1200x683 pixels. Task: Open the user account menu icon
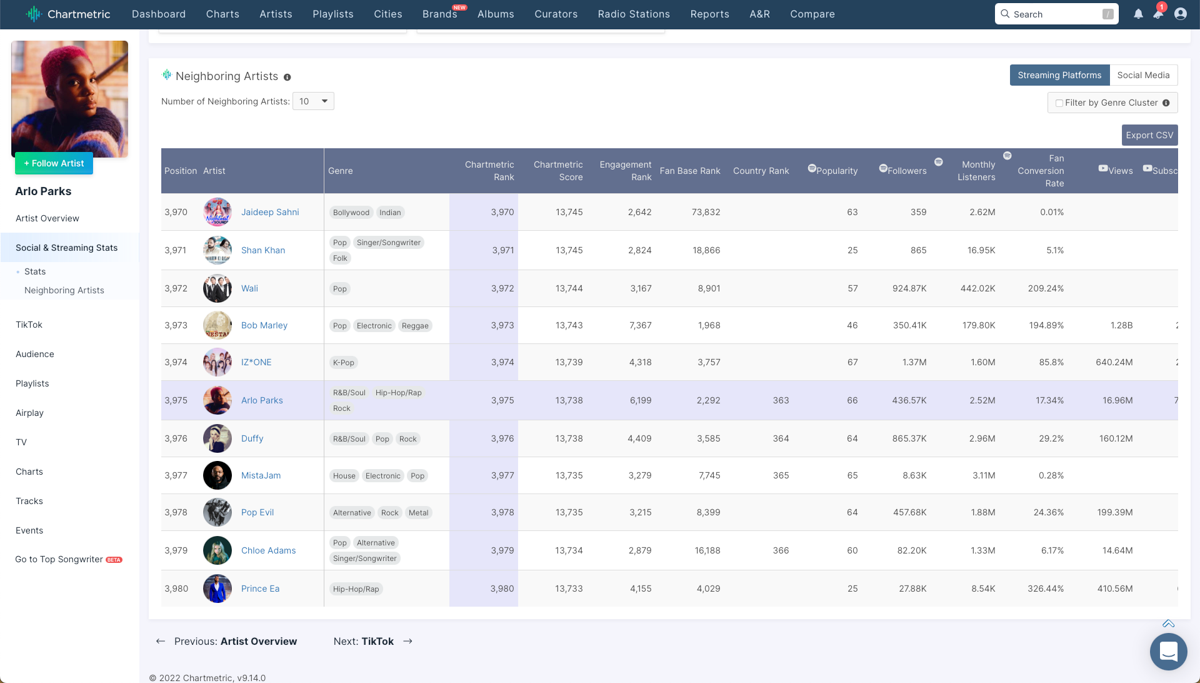tap(1180, 14)
